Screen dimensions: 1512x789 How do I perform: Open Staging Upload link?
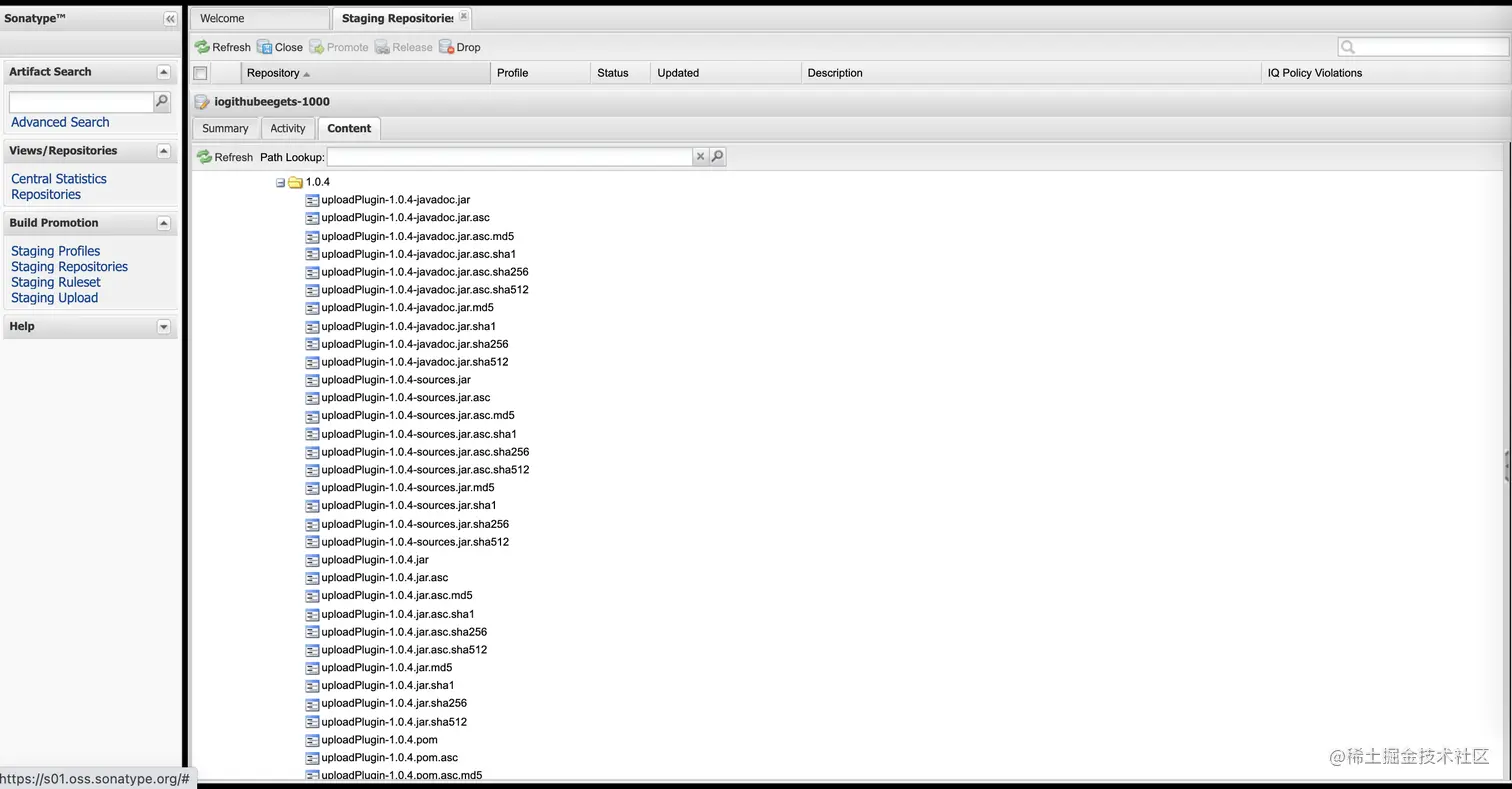click(55, 298)
